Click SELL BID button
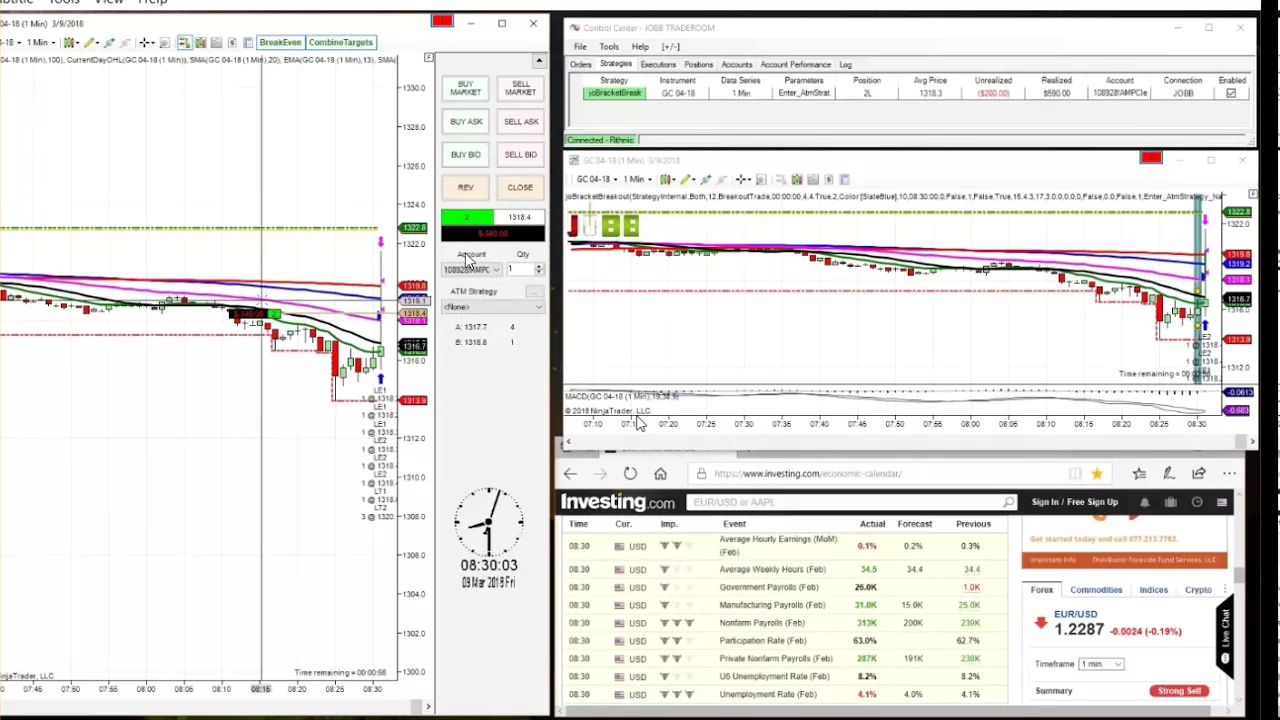 [x=520, y=155]
